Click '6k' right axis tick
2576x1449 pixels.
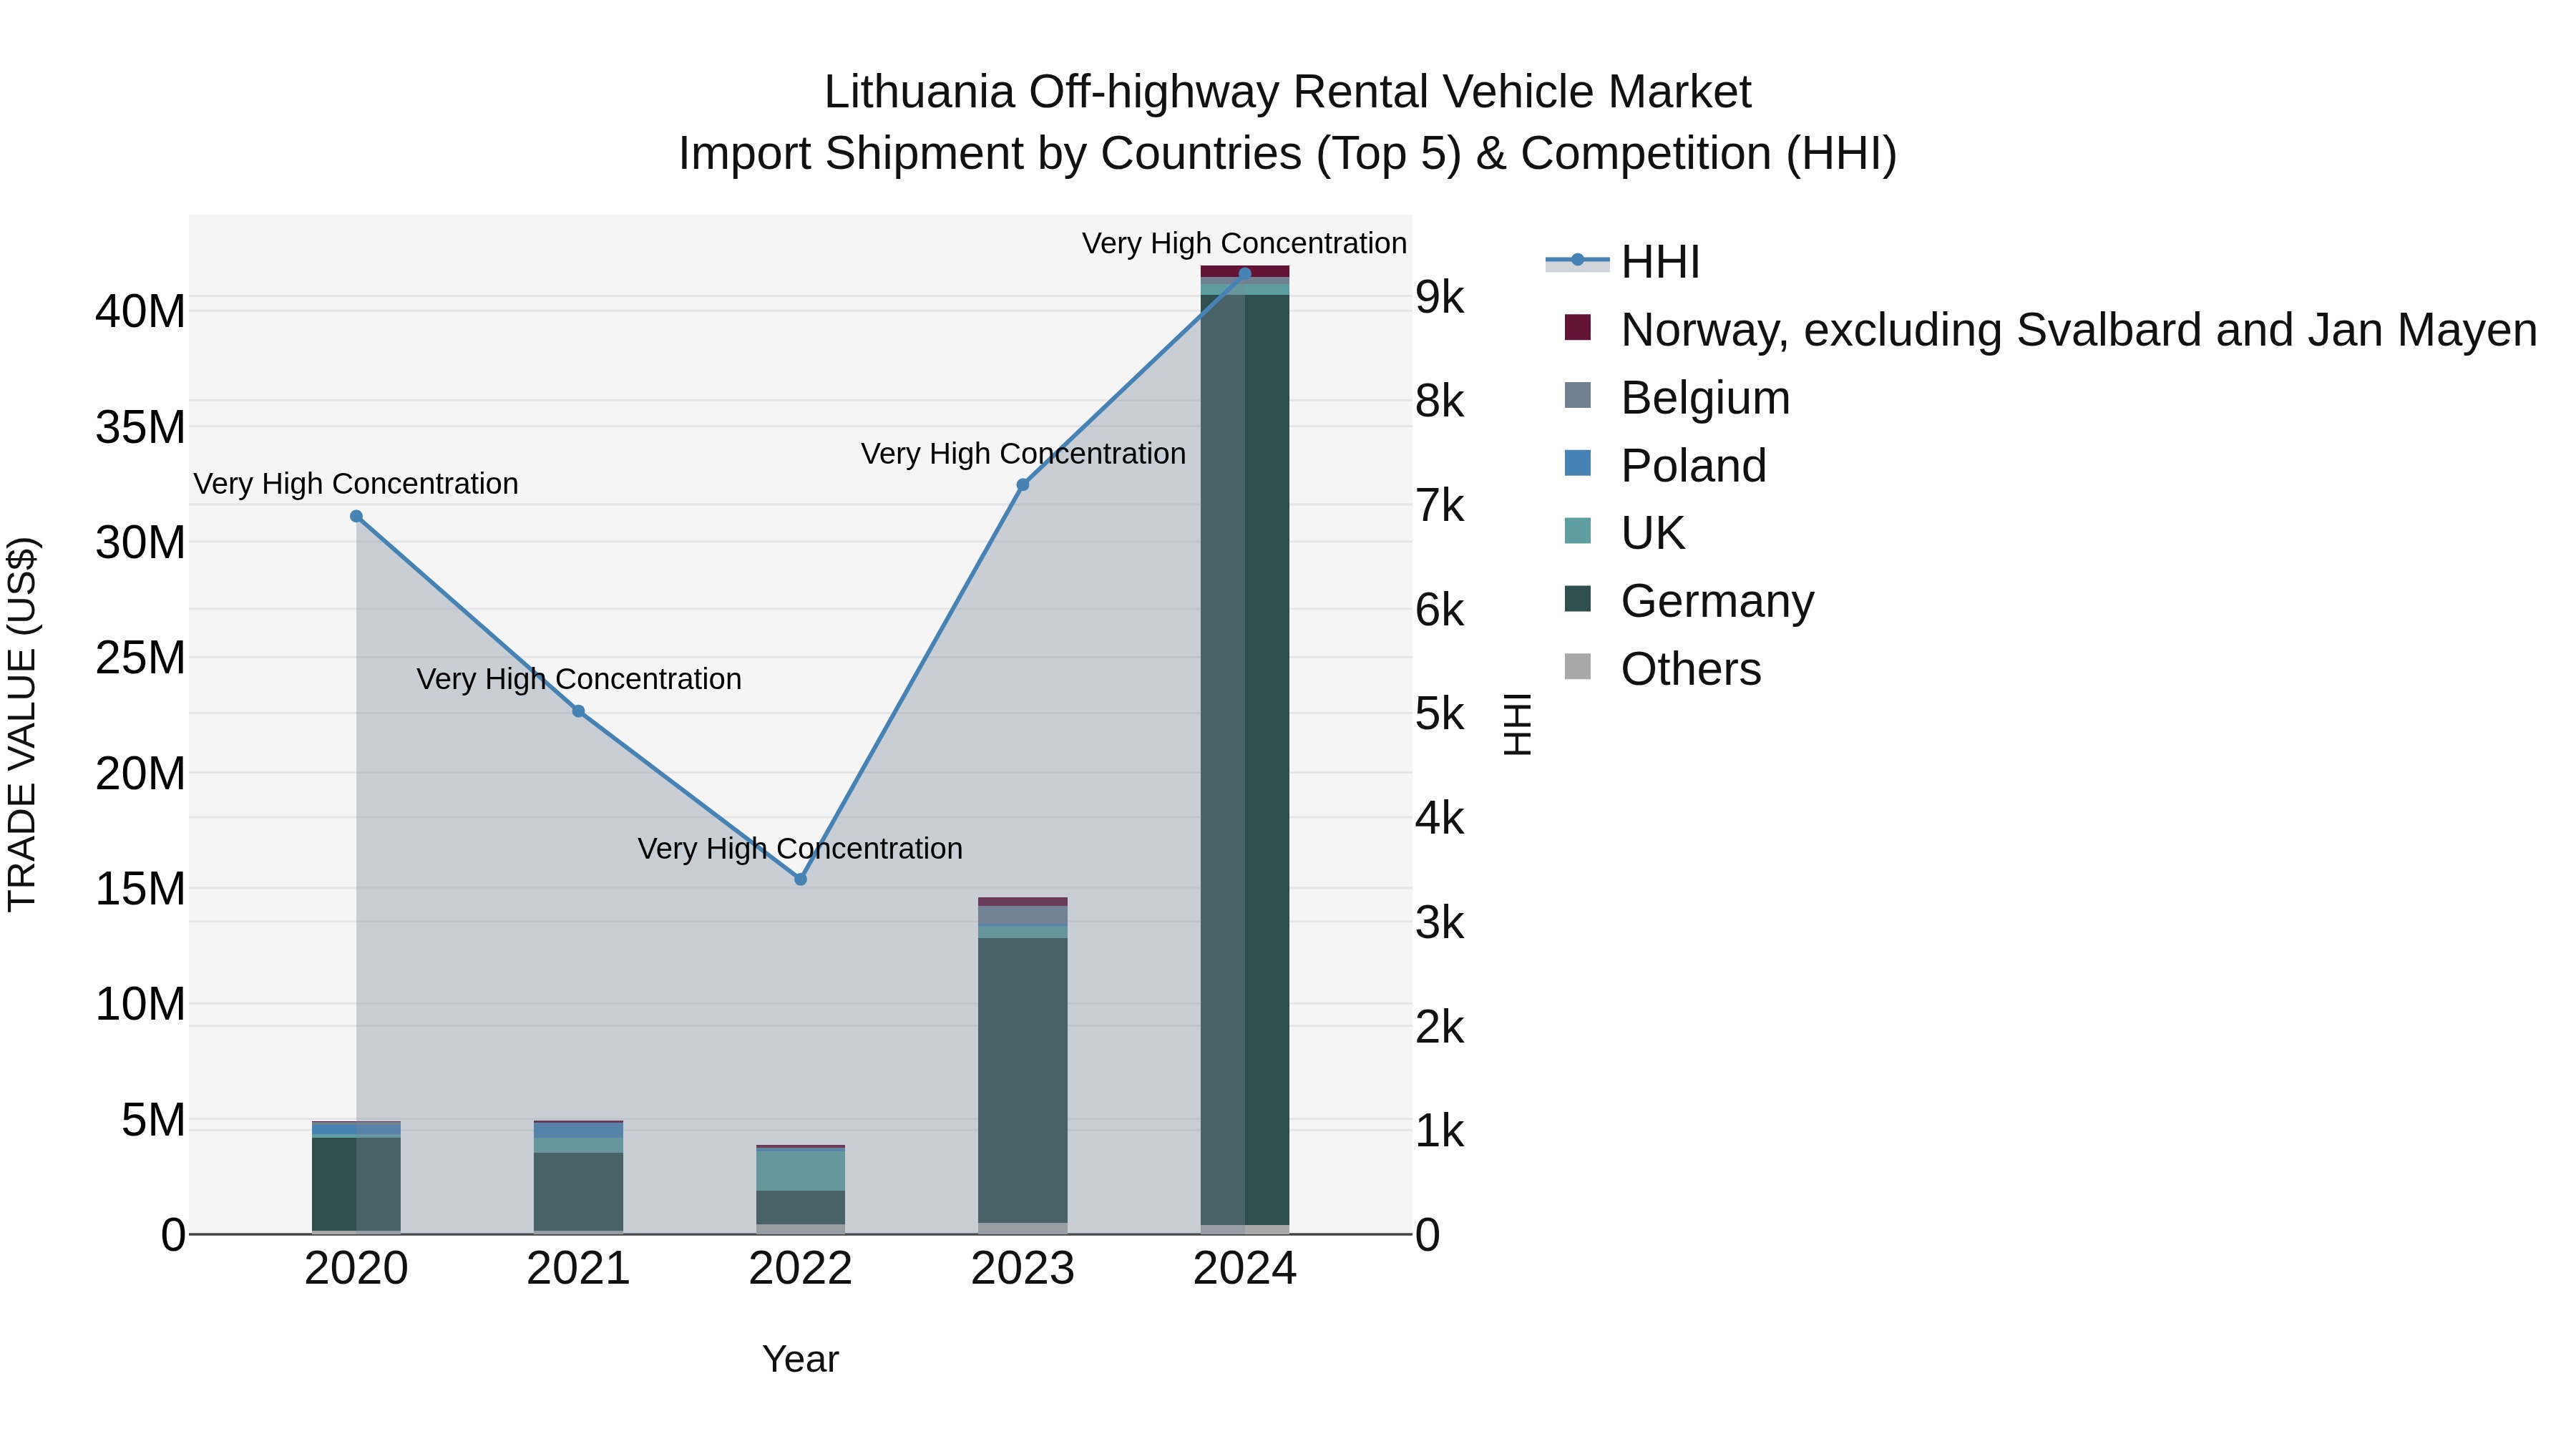coord(1440,610)
